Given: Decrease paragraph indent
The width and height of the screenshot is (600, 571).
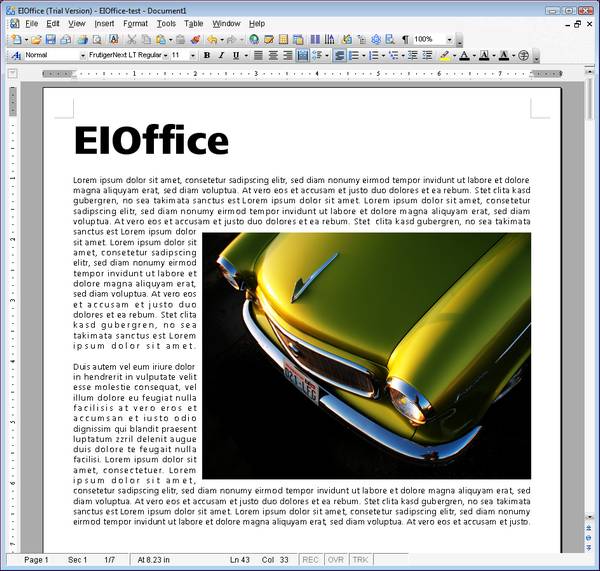Looking at the screenshot, I should point(412,55).
